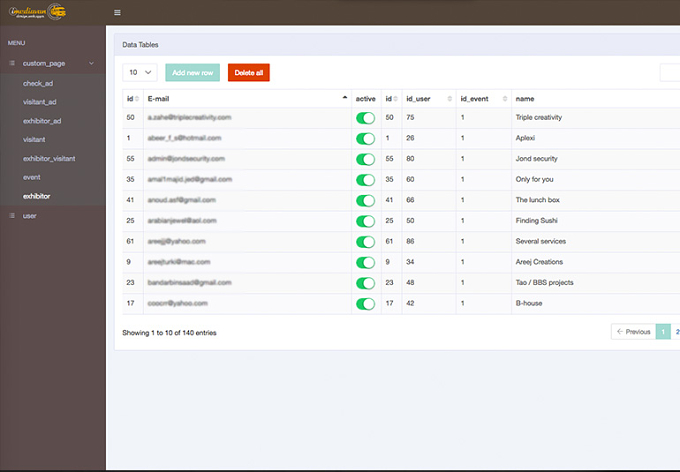
Task: Click the E-mail column sort arrow
Action: point(345,98)
